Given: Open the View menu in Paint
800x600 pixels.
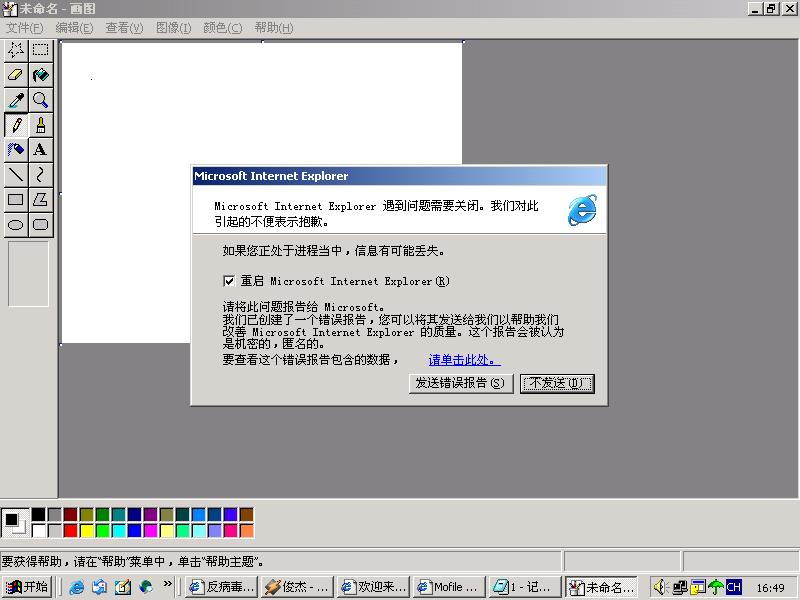Looking at the screenshot, I should click(x=124, y=28).
